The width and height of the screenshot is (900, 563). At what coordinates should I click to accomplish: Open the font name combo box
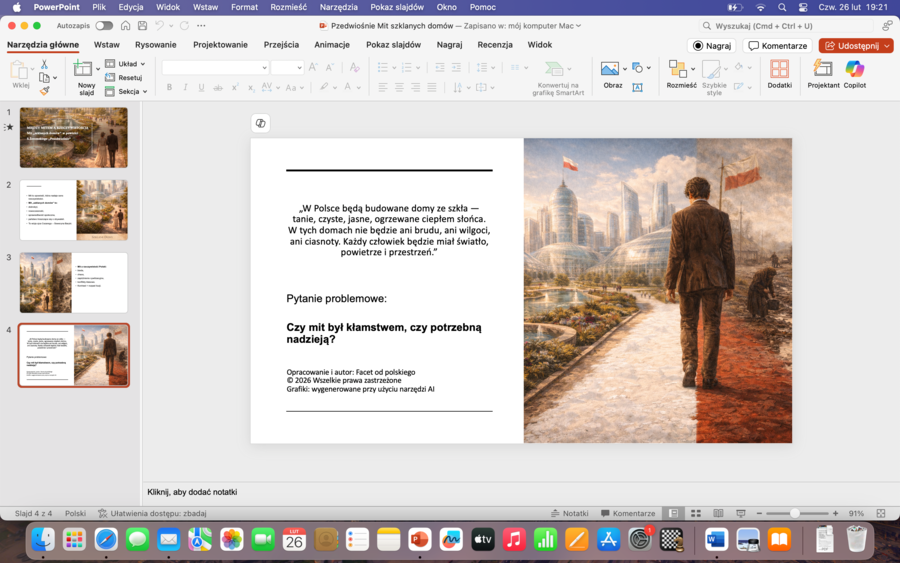coord(214,67)
